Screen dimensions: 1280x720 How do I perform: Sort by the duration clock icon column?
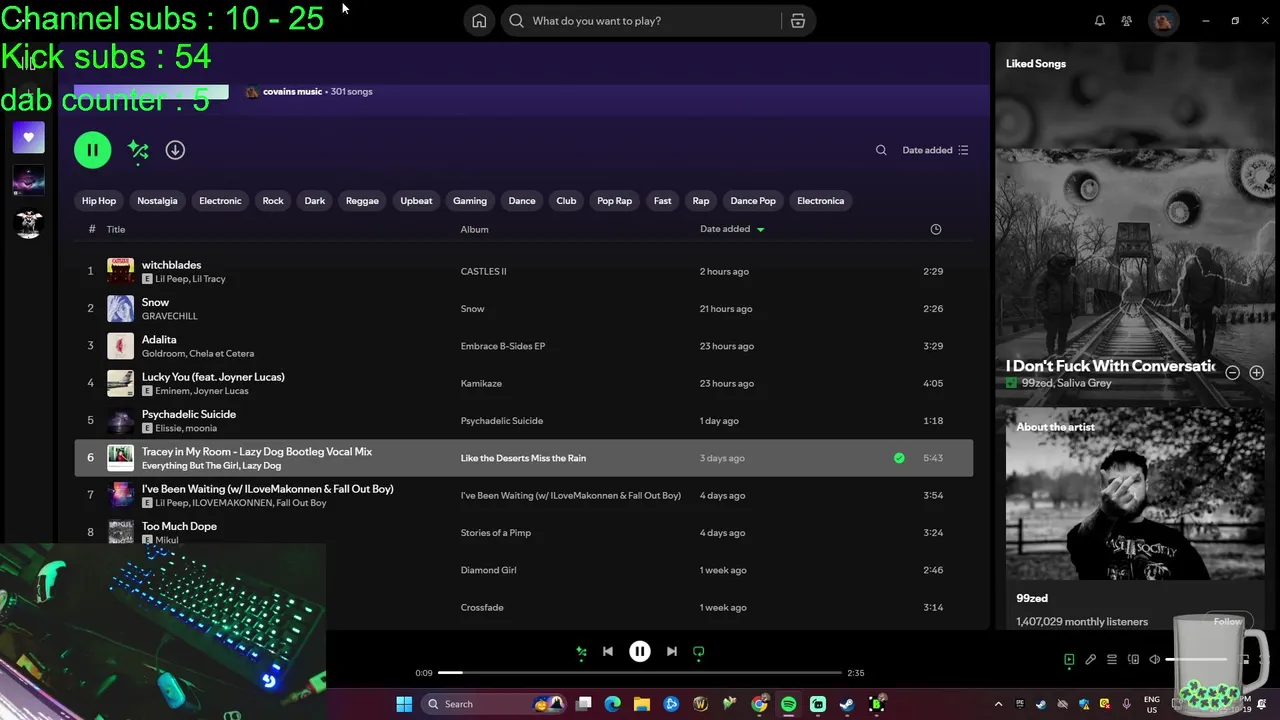point(936,229)
